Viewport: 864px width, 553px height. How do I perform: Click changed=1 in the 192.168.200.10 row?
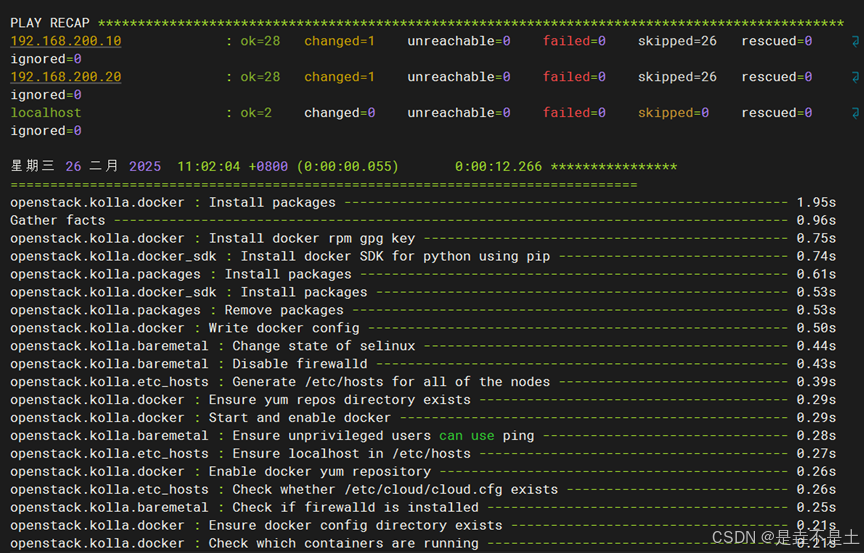tap(339, 41)
